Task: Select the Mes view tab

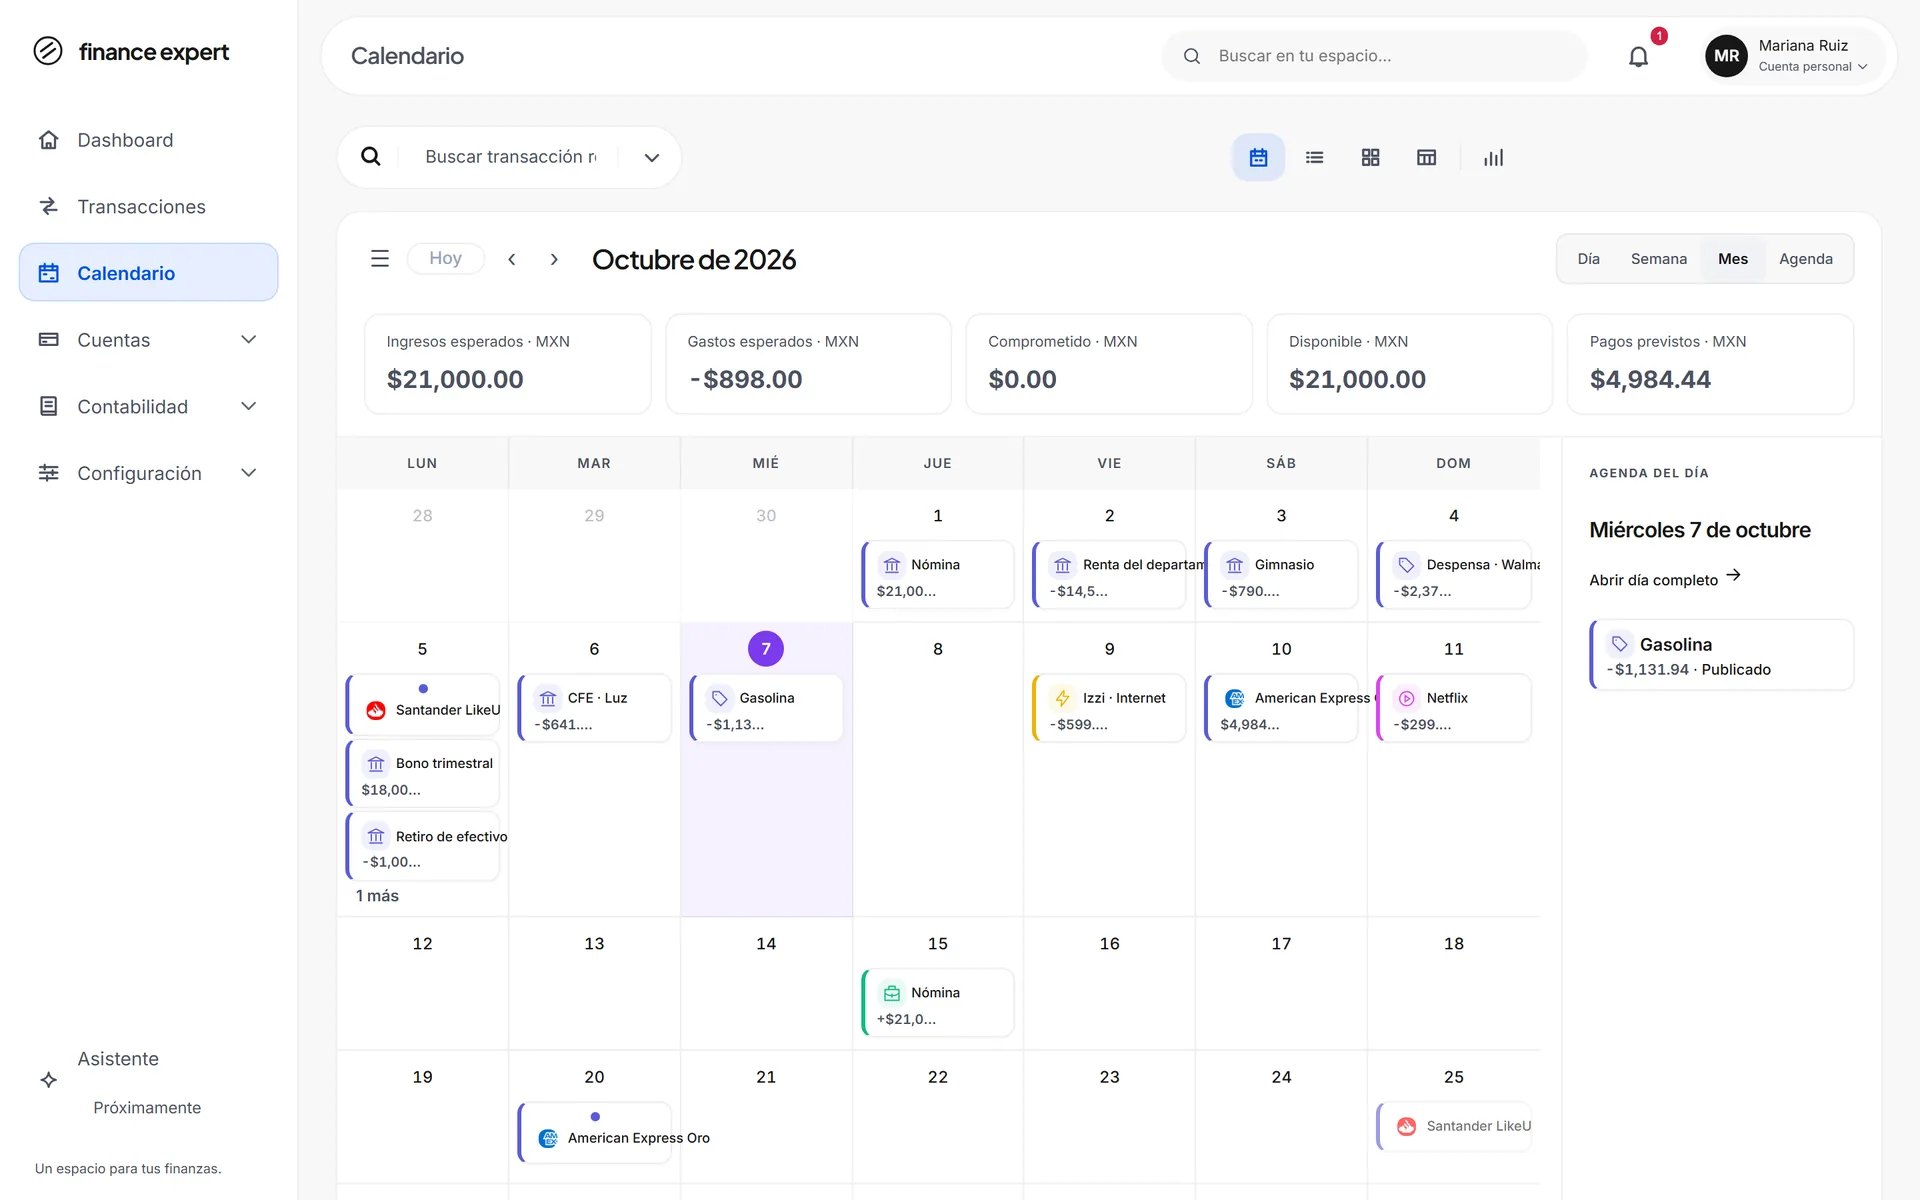Action: coord(1732,259)
